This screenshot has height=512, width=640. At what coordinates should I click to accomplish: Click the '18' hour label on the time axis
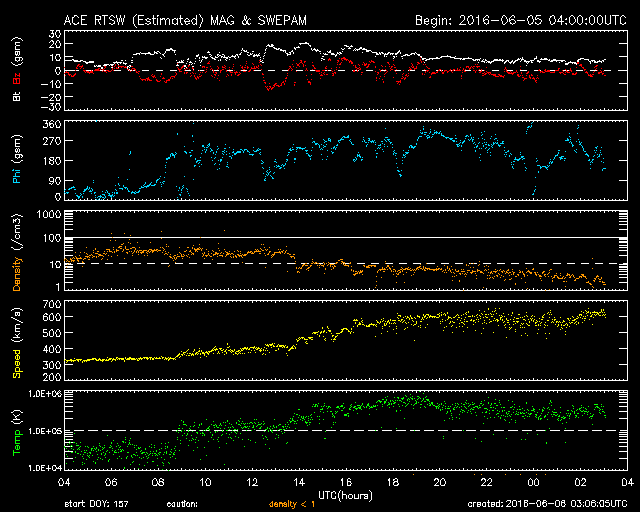coord(393,482)
